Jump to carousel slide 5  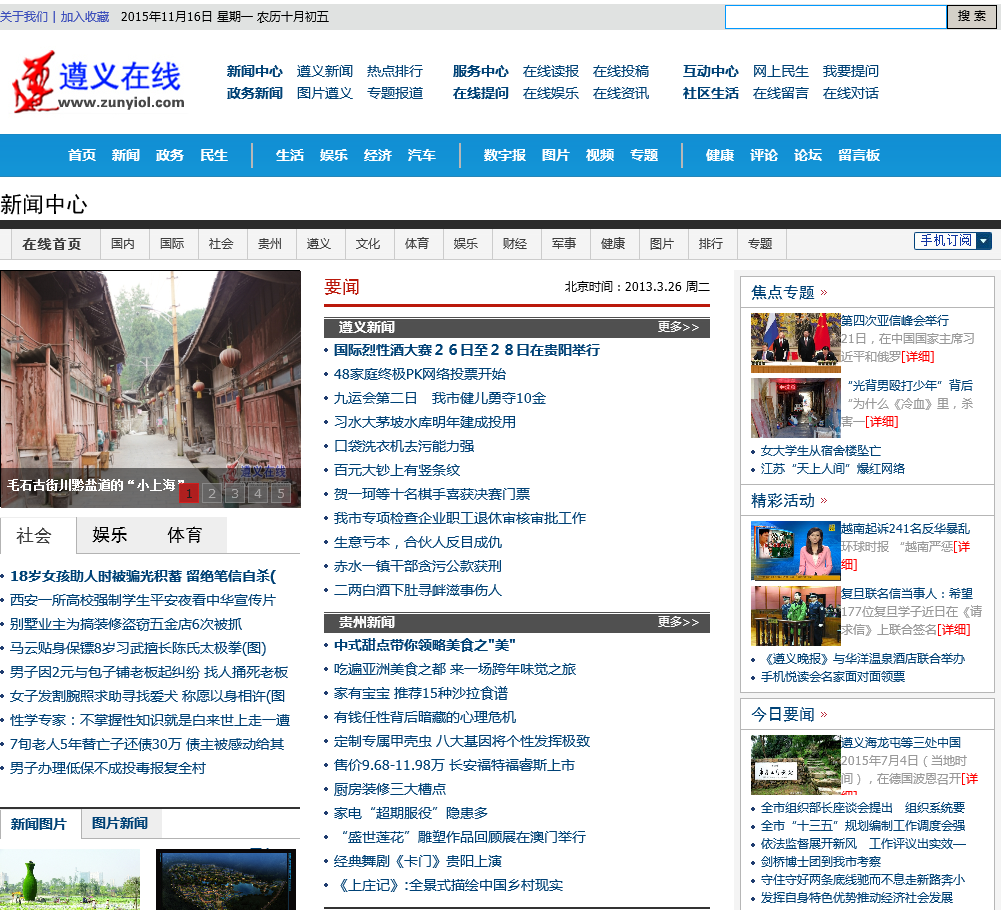[281, 493]
